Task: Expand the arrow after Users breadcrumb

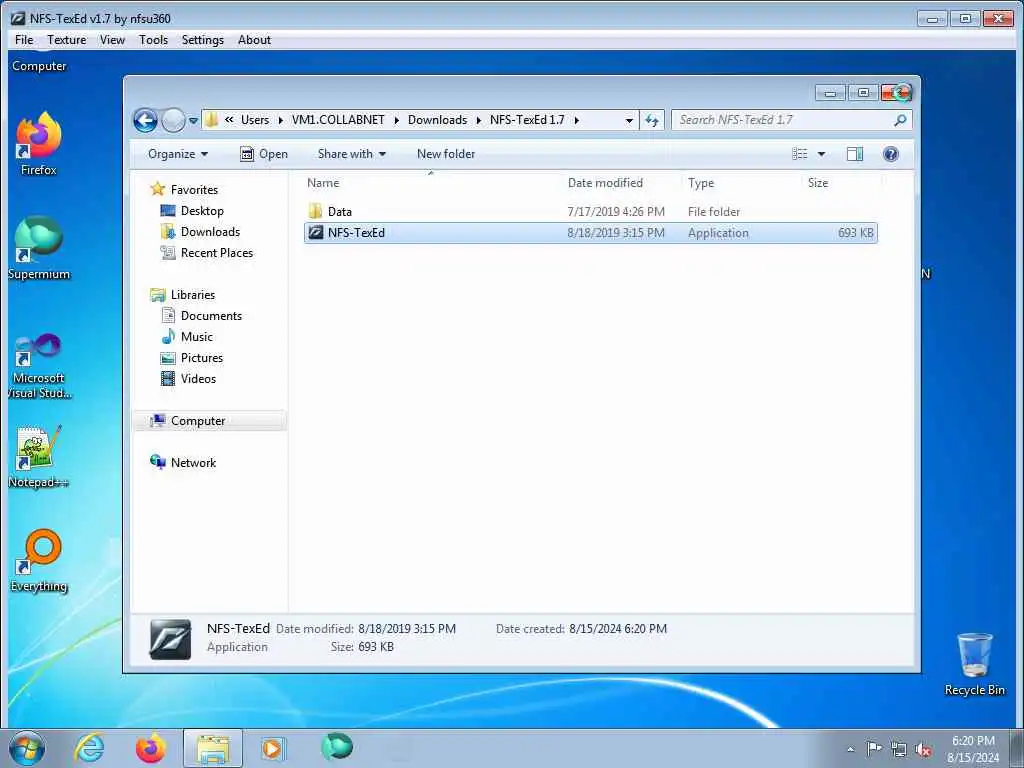Action: [281, 120]
